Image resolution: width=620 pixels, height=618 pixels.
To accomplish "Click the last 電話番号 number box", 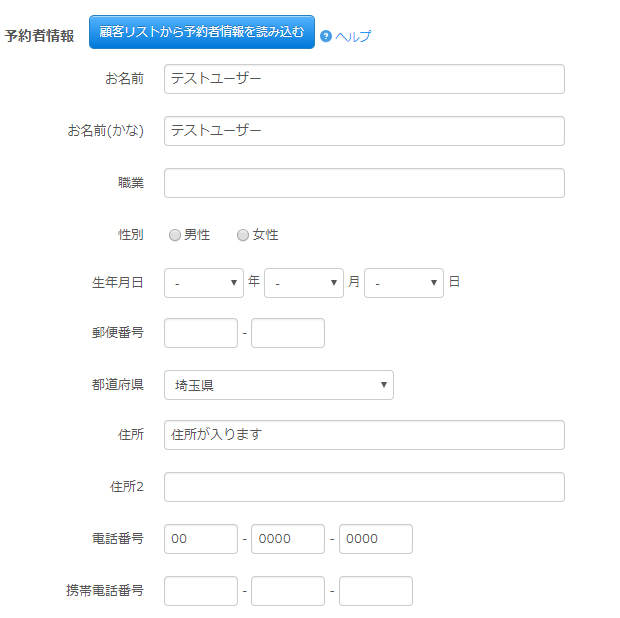I will coord(376,539).
